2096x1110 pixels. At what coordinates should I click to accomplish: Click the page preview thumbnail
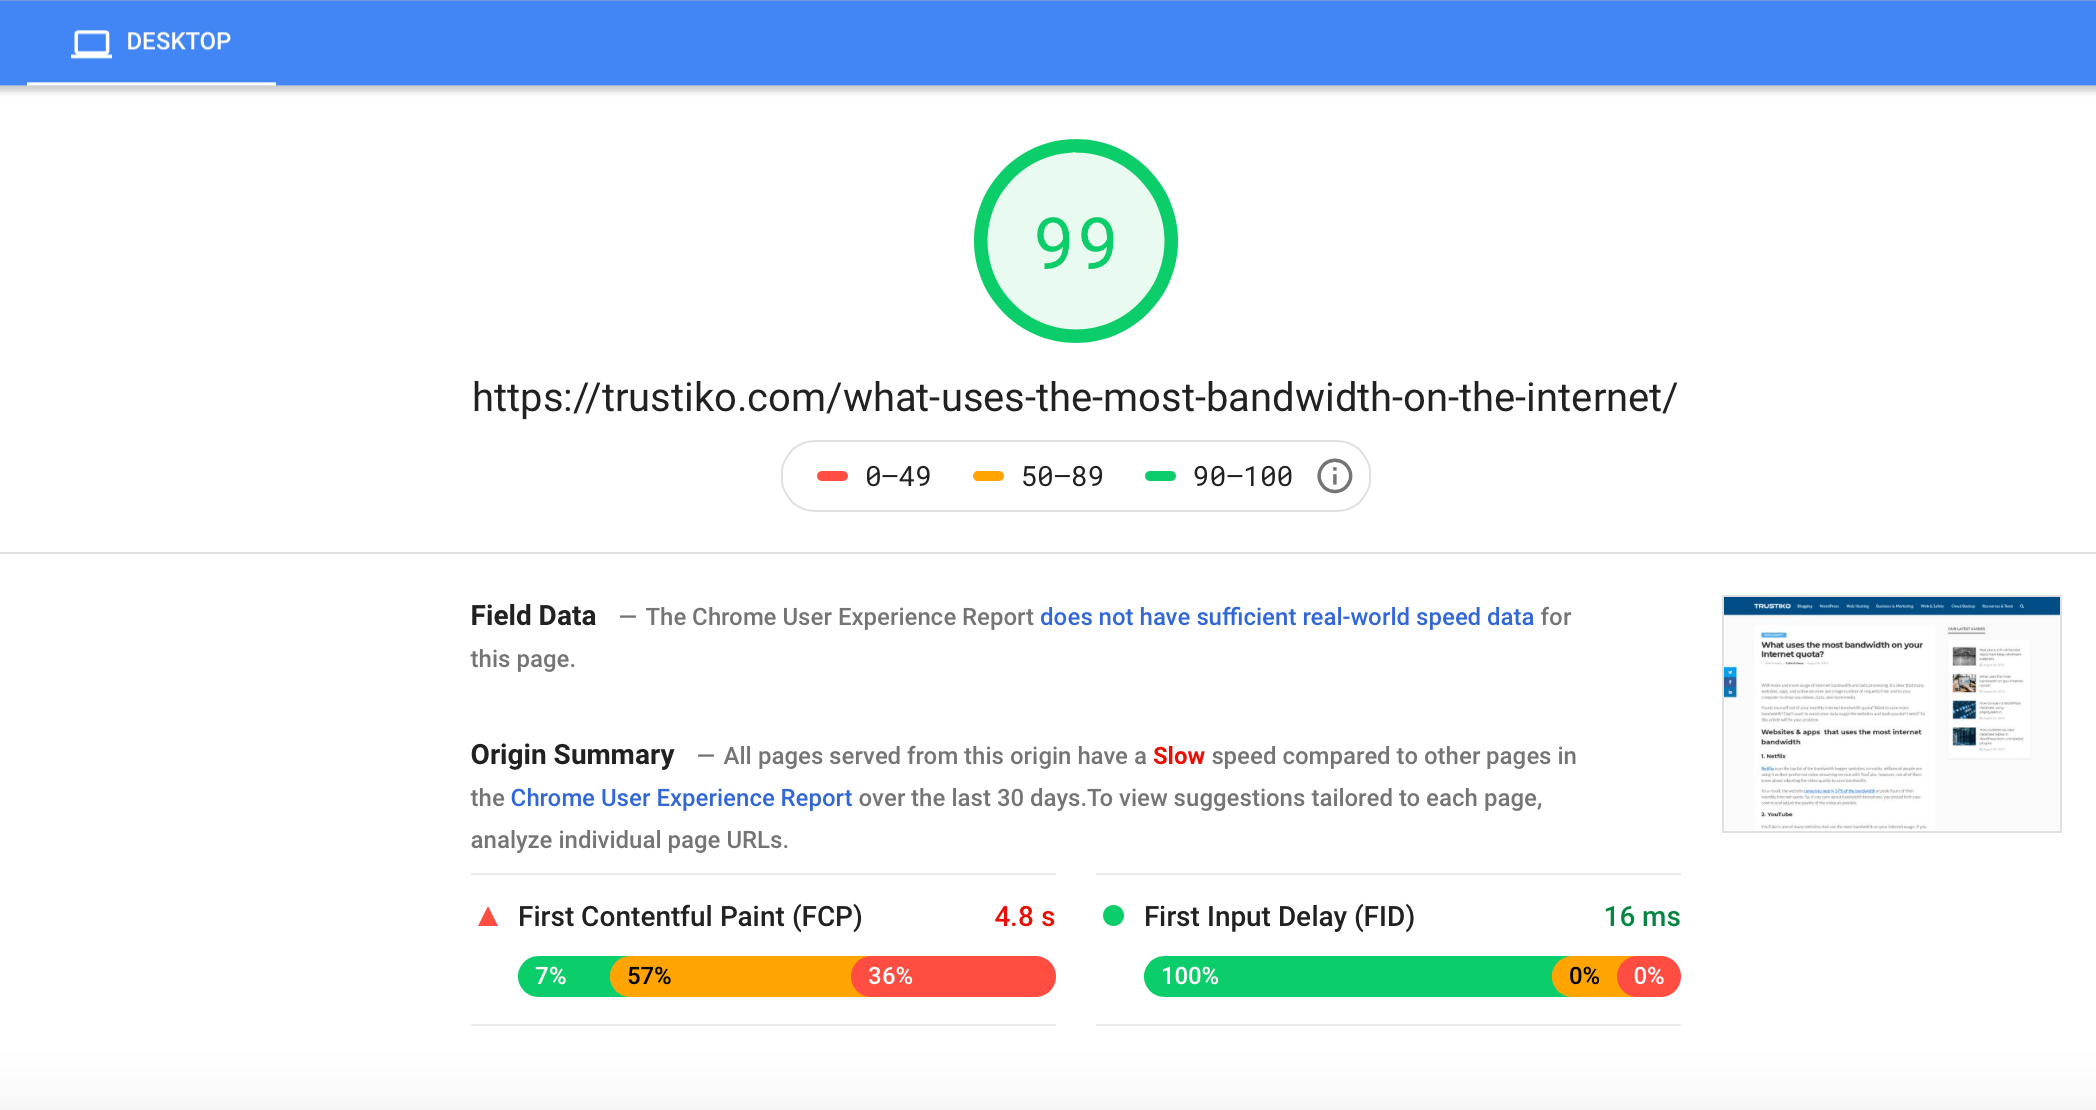point(1890,714)
